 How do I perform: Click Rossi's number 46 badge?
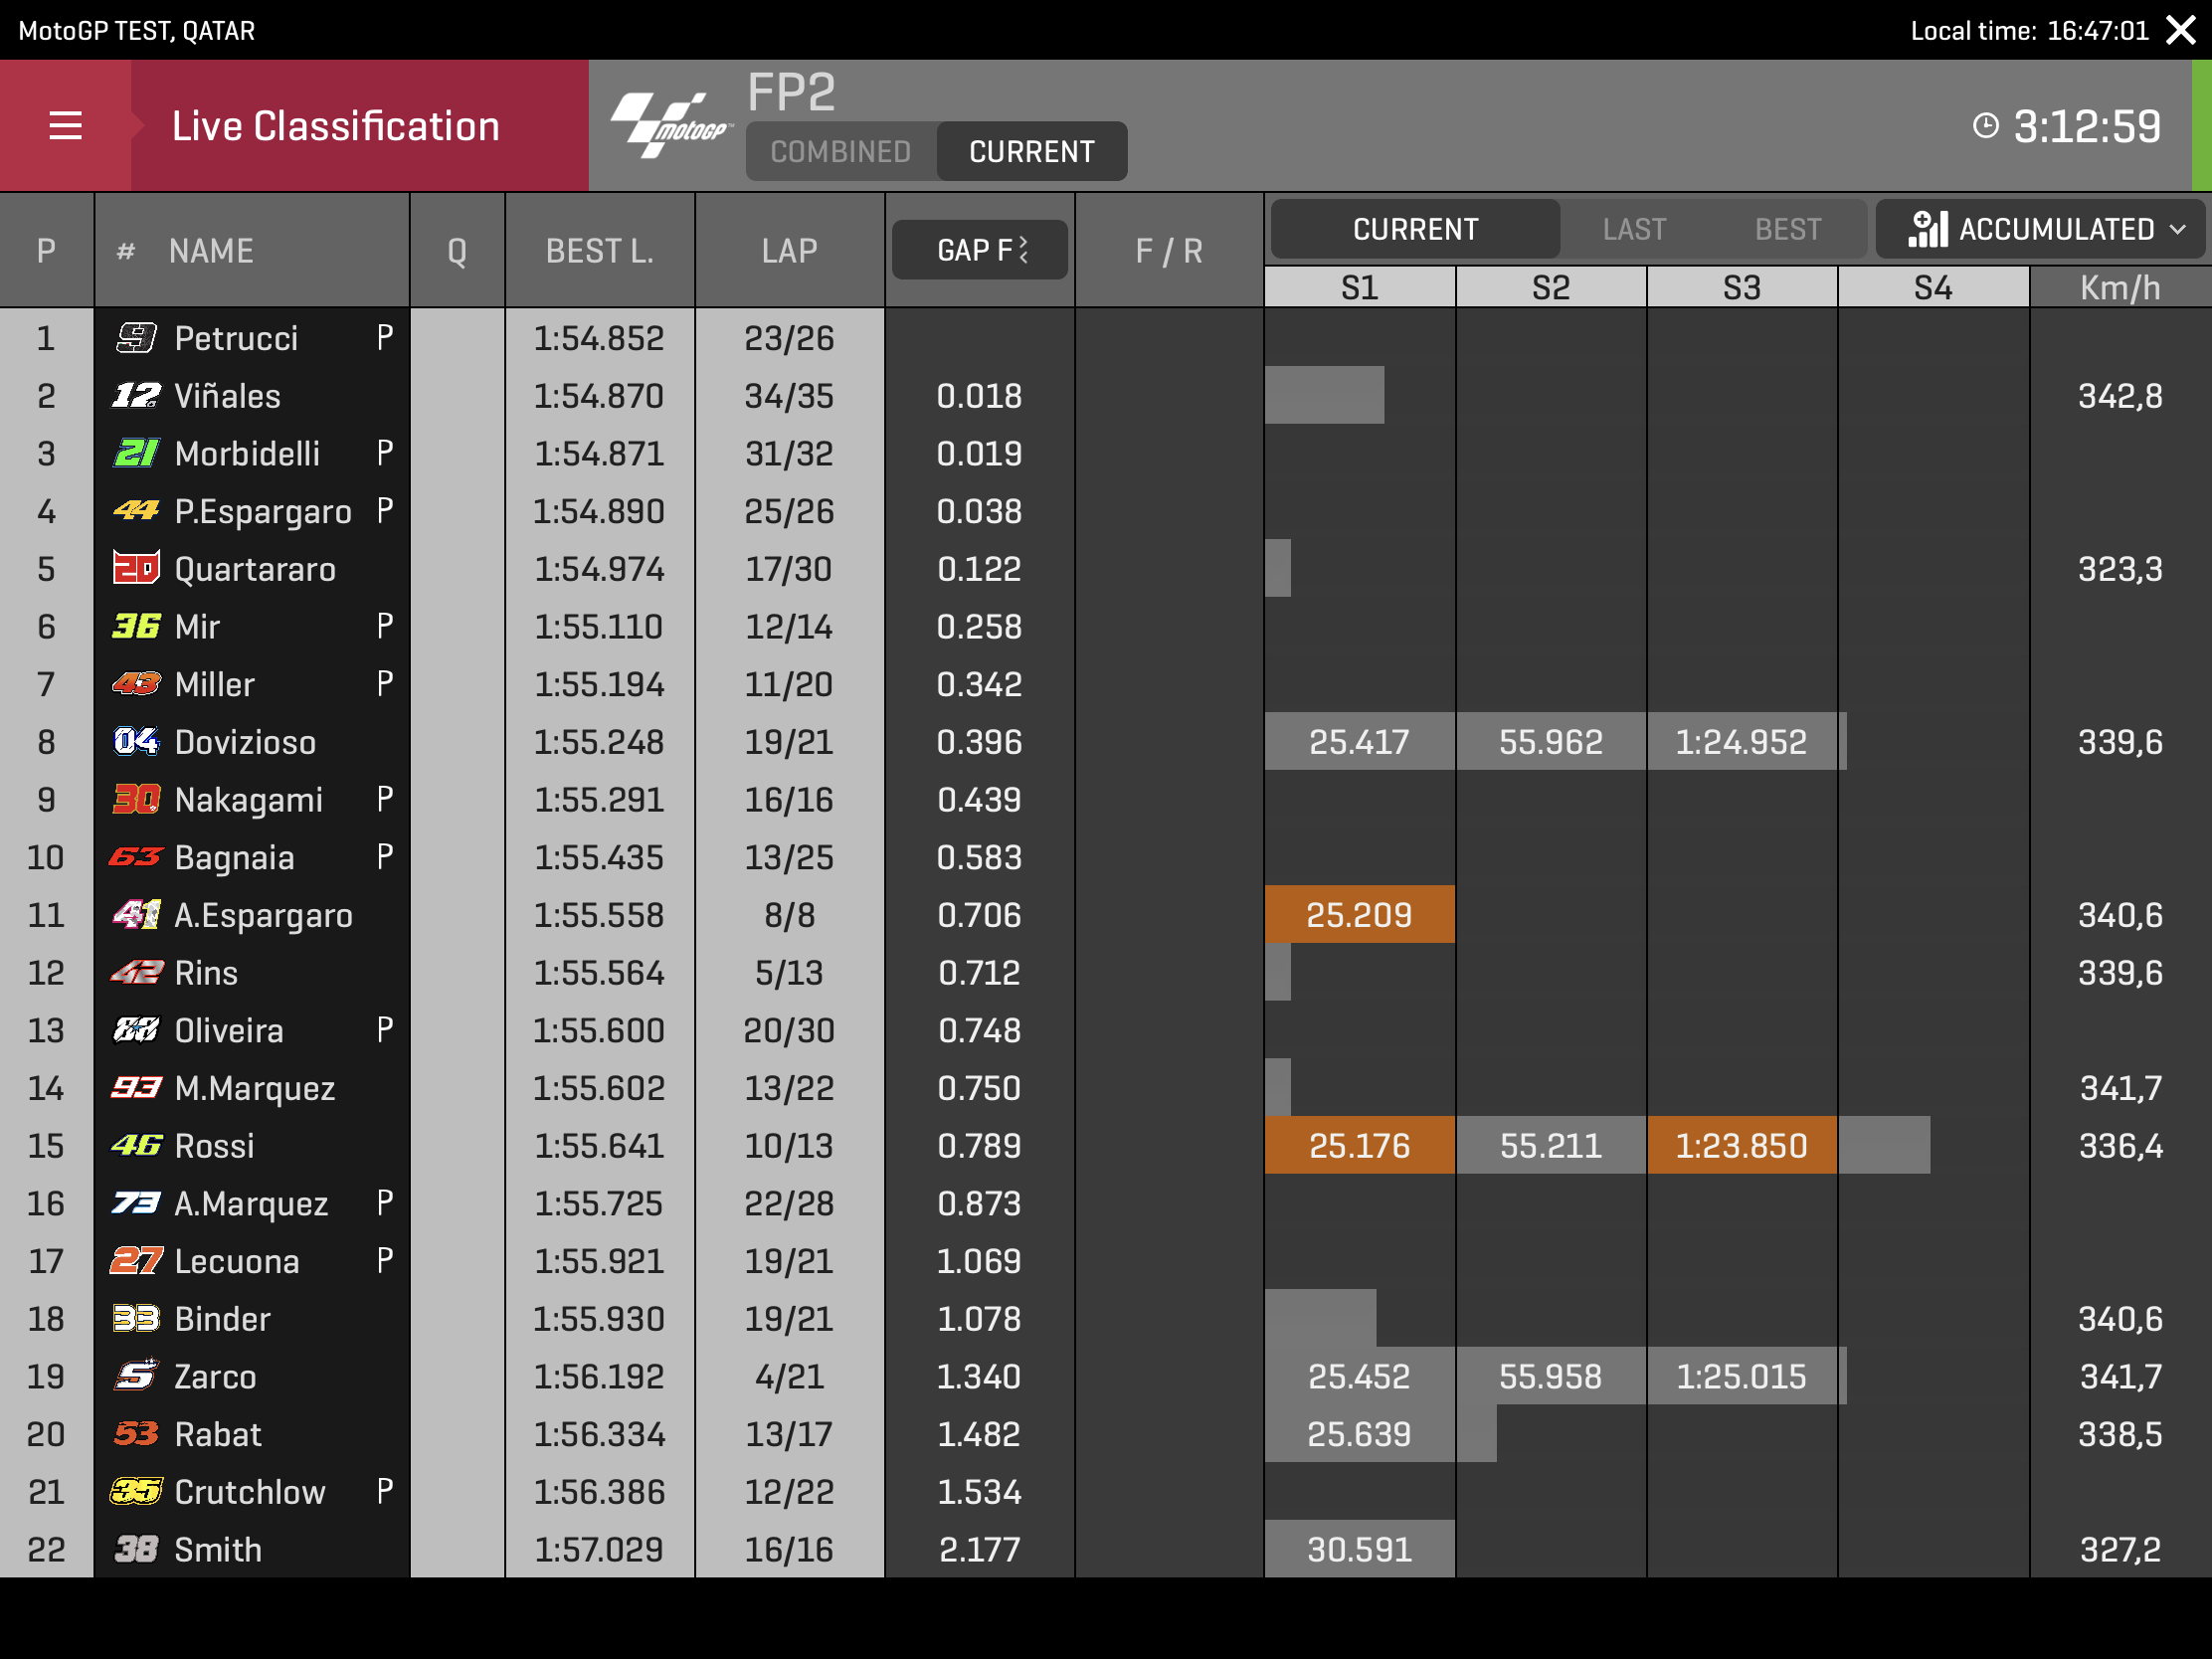[136, 1146]
